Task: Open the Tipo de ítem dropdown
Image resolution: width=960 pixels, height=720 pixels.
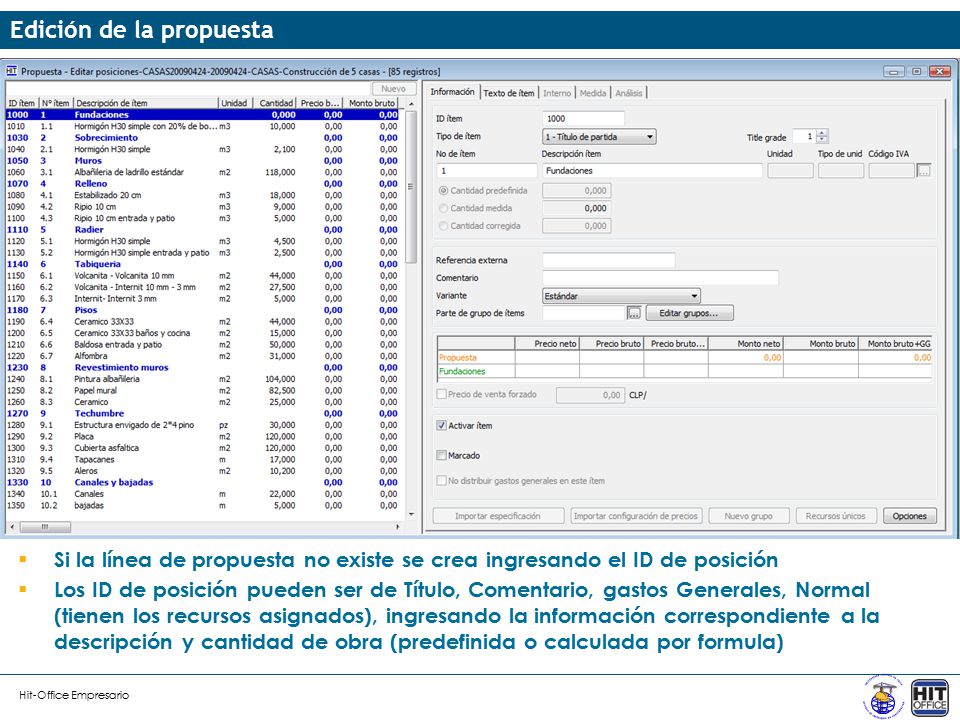Action: (x=599, y=137)
